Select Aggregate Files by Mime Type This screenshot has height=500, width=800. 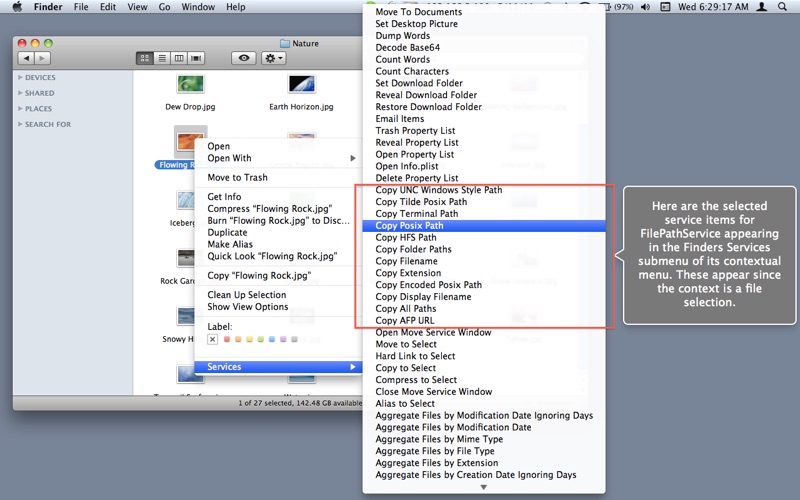click(x=484, y=439)
